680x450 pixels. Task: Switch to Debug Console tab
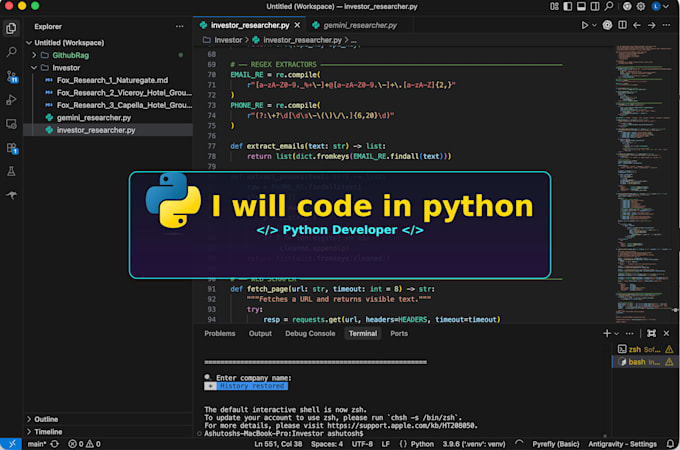[310, 333]
